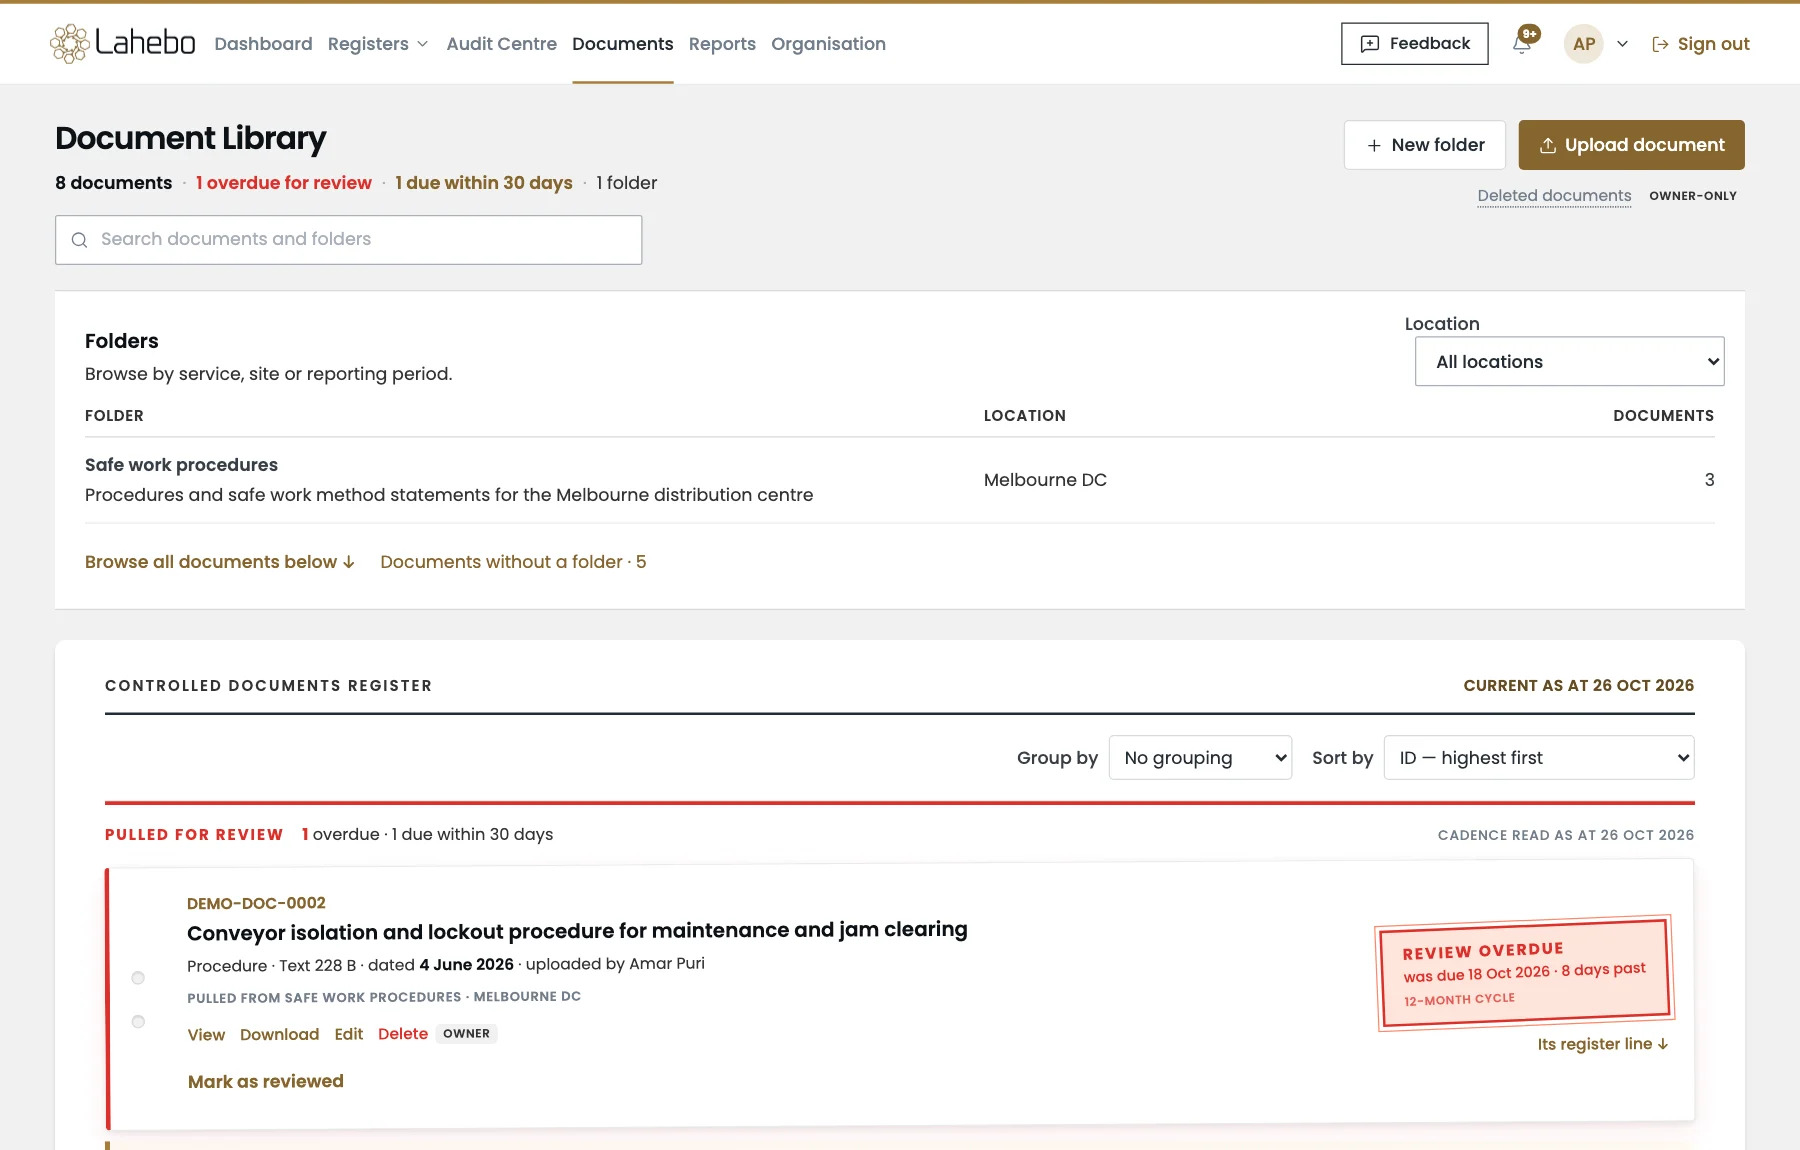Download the conveyor isolation procedure
Viewport: 1800px width, 1150px height.
click(279, 1034)
